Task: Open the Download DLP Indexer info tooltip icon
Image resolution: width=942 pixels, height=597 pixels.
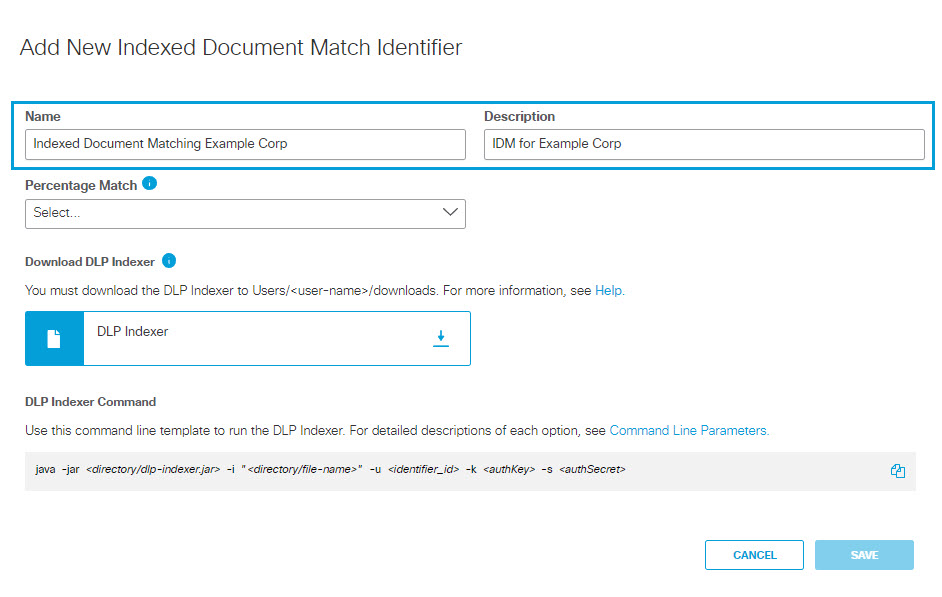Action: [169, 261]
